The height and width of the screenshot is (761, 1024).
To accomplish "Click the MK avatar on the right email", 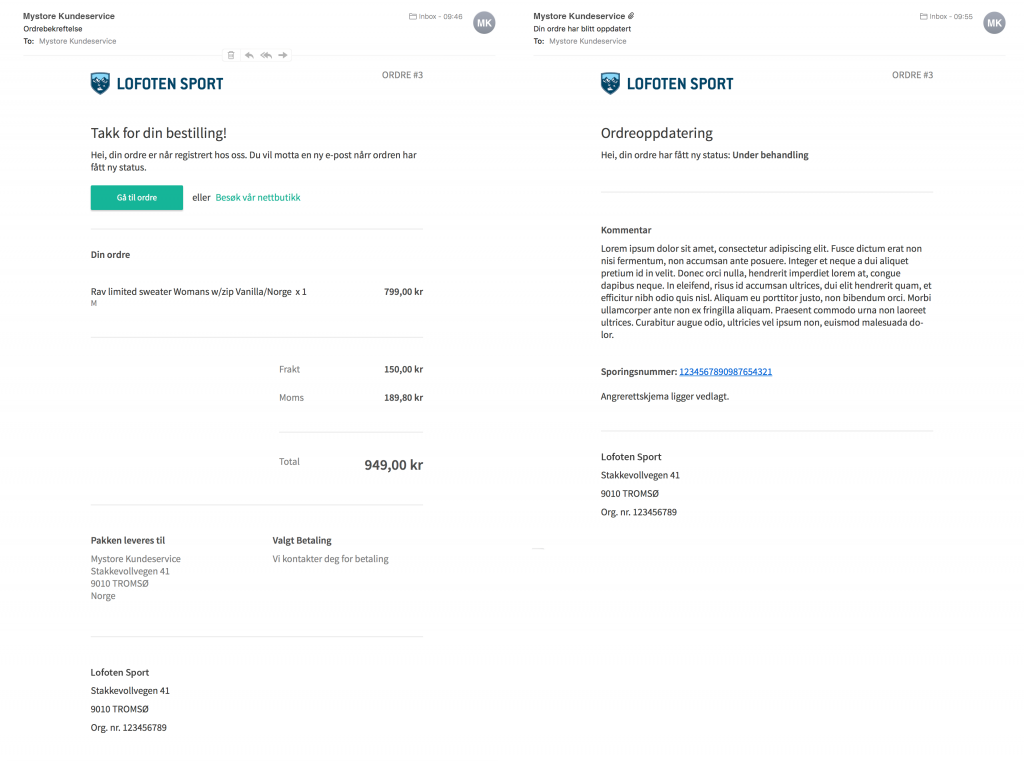I will (x=994, y=22).
